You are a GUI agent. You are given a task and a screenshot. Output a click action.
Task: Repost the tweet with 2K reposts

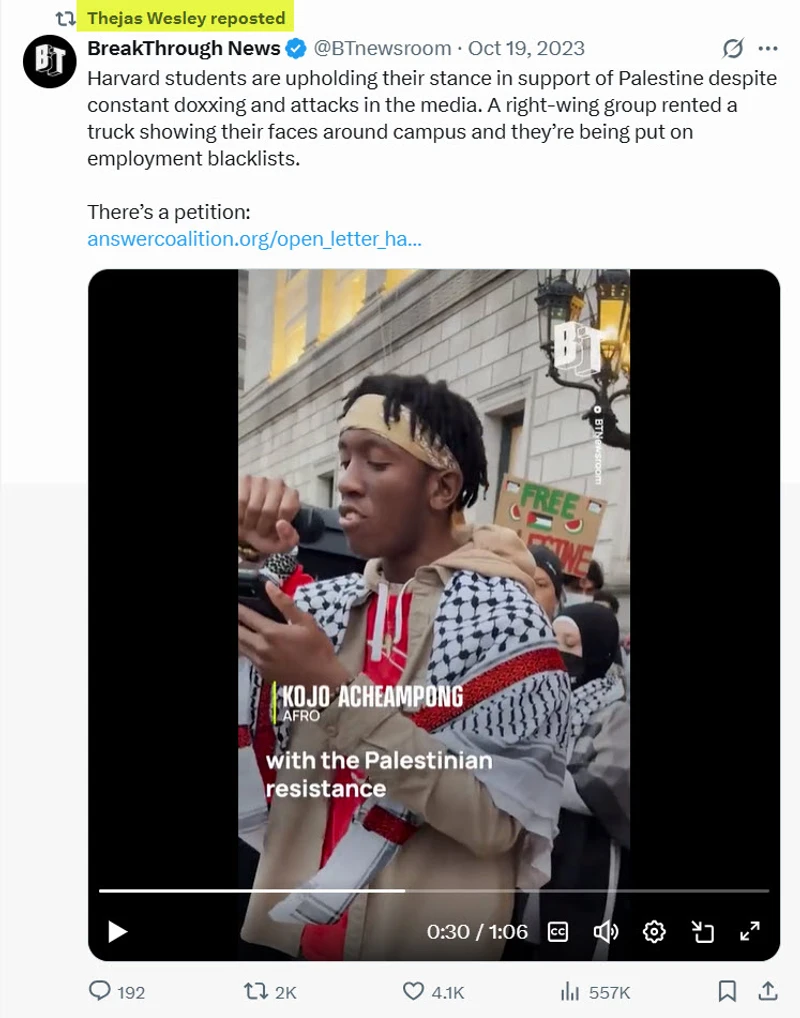(257, 991)
